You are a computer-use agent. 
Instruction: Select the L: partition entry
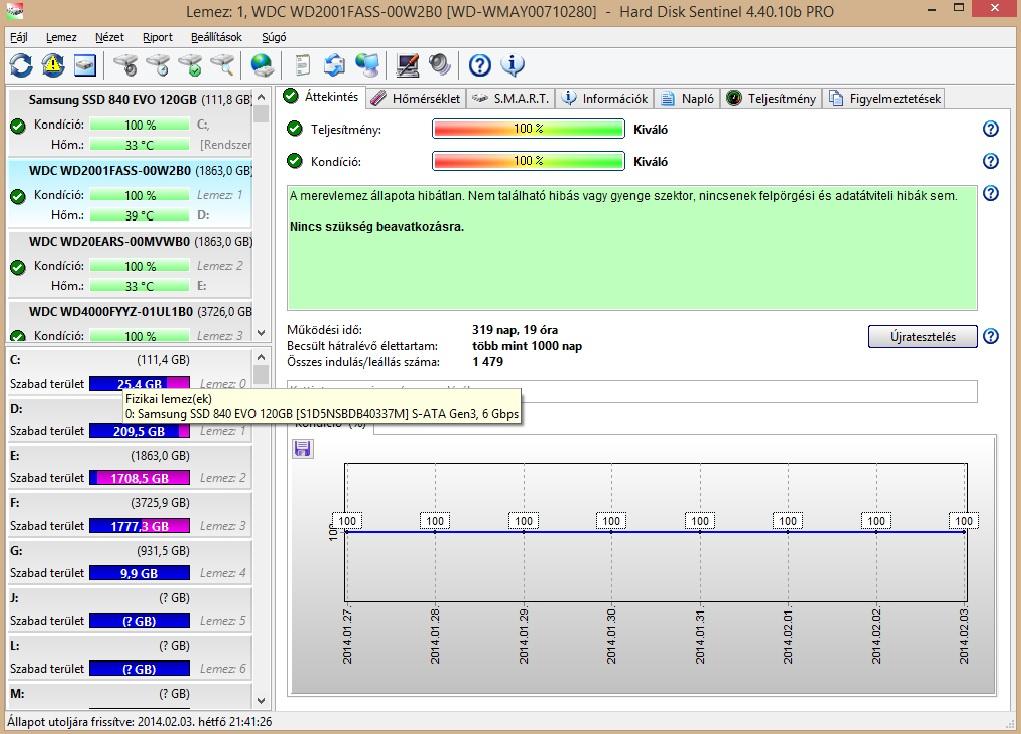pyautogui.click(x=130, y=657)
